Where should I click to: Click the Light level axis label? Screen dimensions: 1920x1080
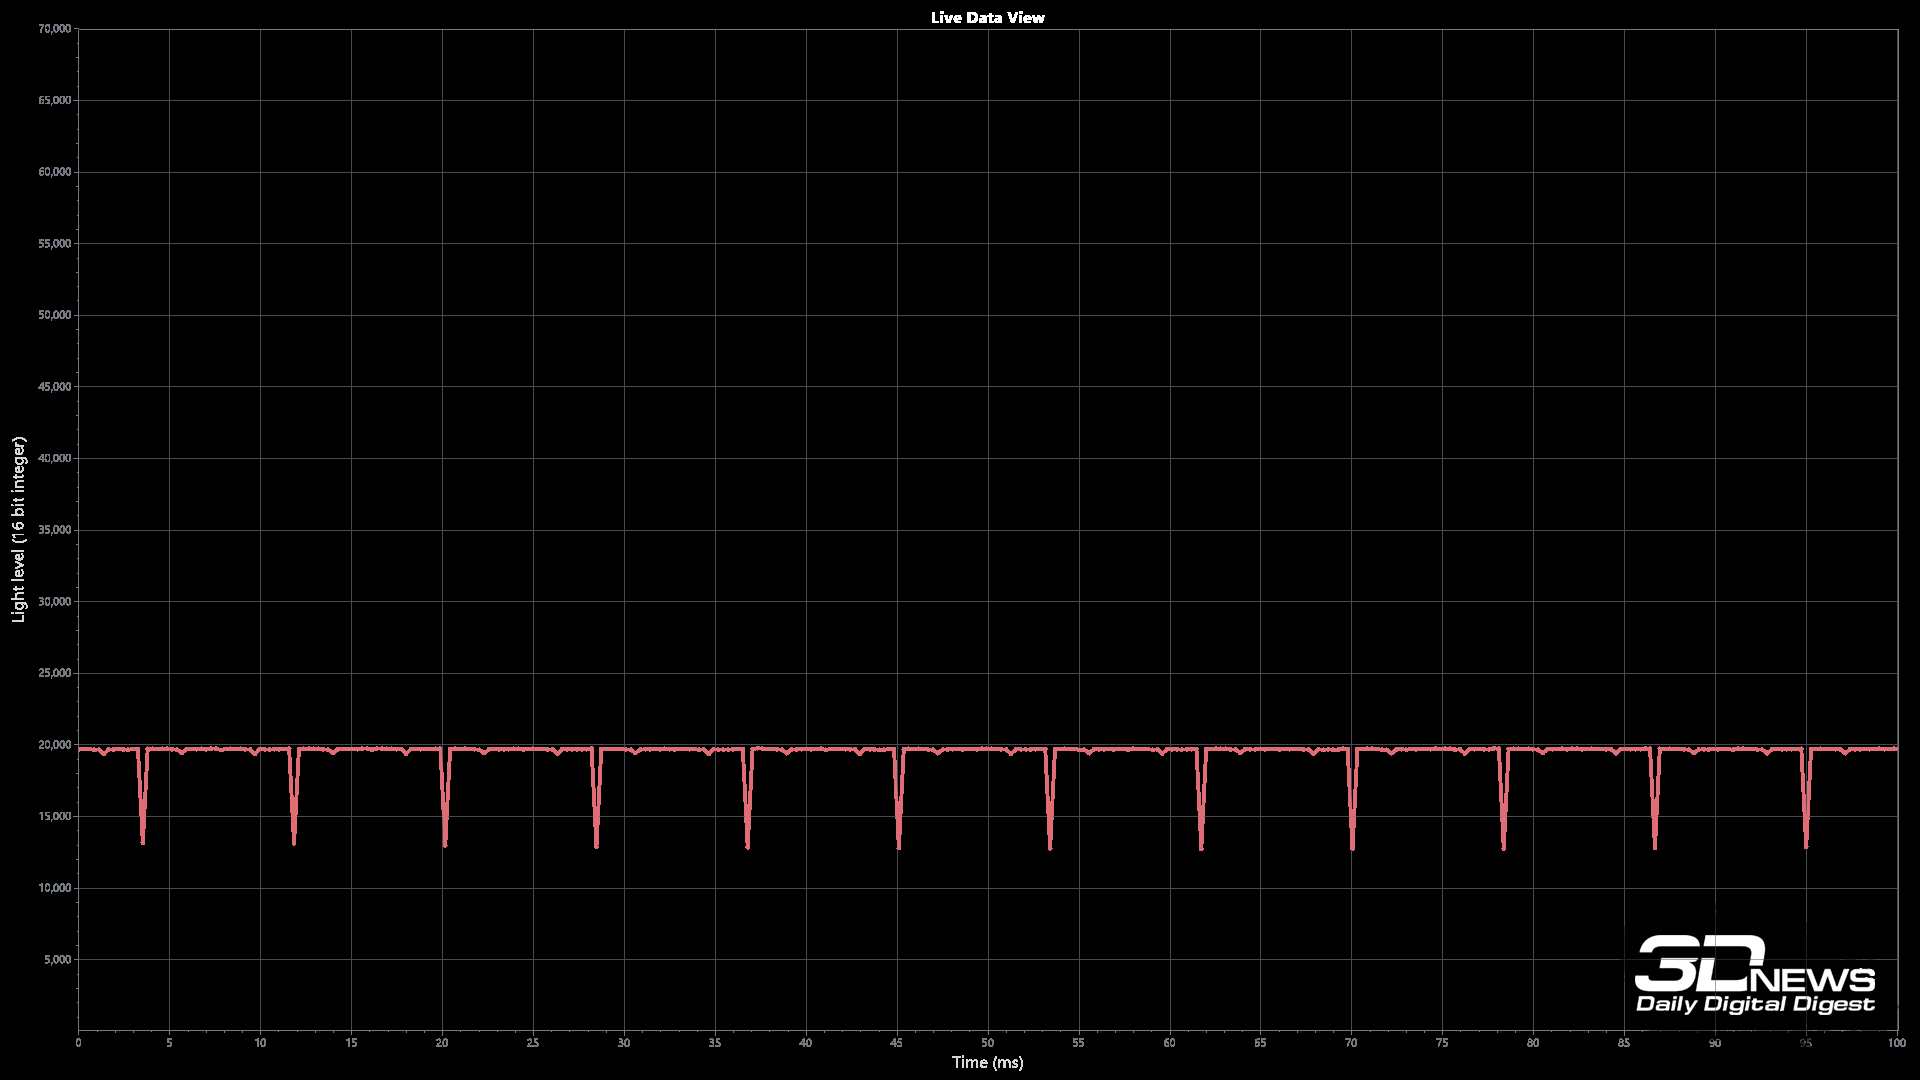(x=18, y=529)
